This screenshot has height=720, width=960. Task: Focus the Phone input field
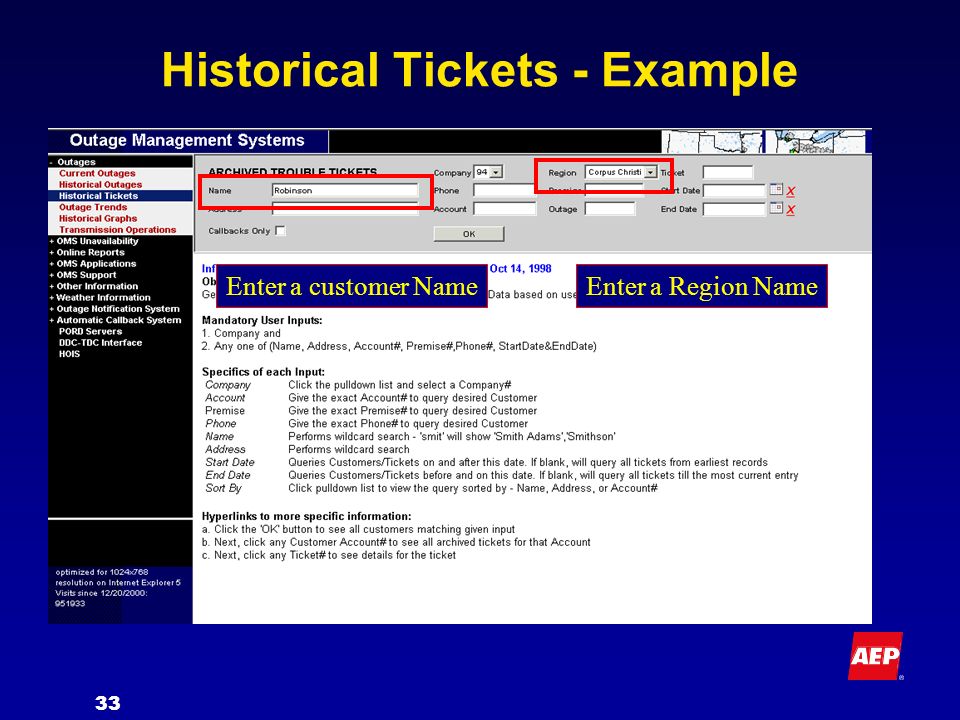(505, 190)
